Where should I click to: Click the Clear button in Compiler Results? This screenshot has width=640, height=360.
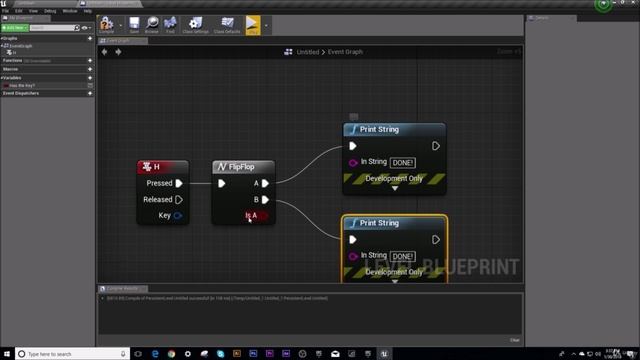515,340
